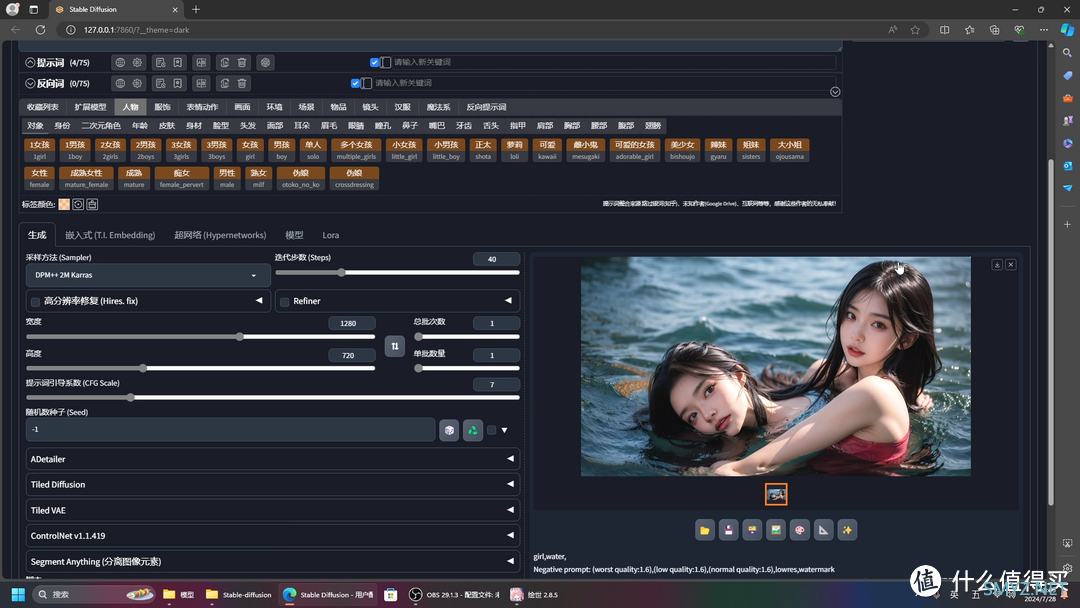The height and width of the screenshot is (608, 1080).
Task: Open the 嵌入式 (T.I. Embedding) tab
Action: pos(110,235)
